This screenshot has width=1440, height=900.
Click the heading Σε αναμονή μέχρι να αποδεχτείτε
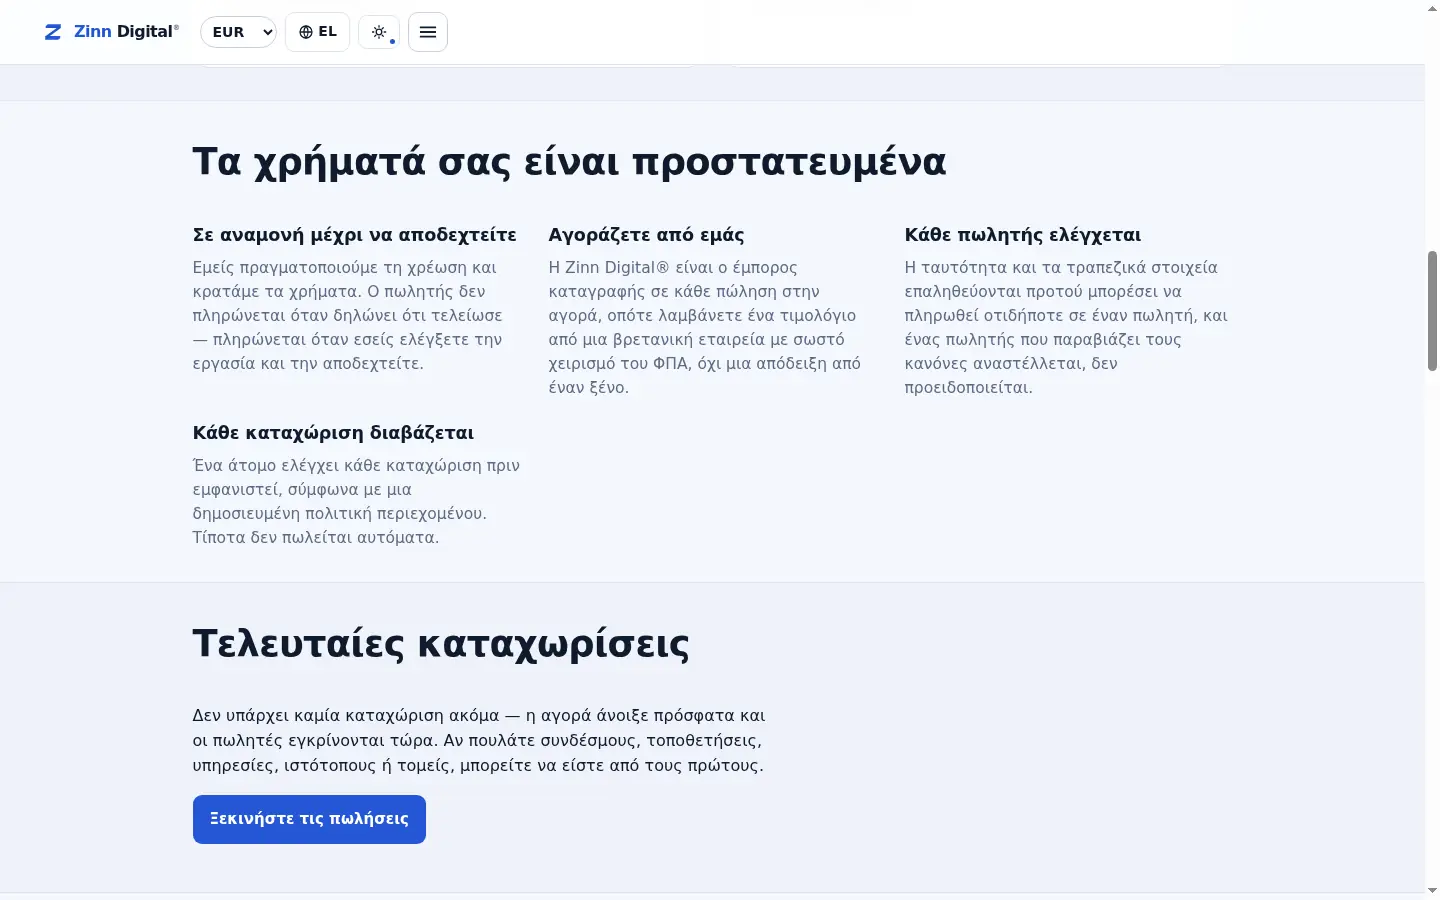point(355,235)
